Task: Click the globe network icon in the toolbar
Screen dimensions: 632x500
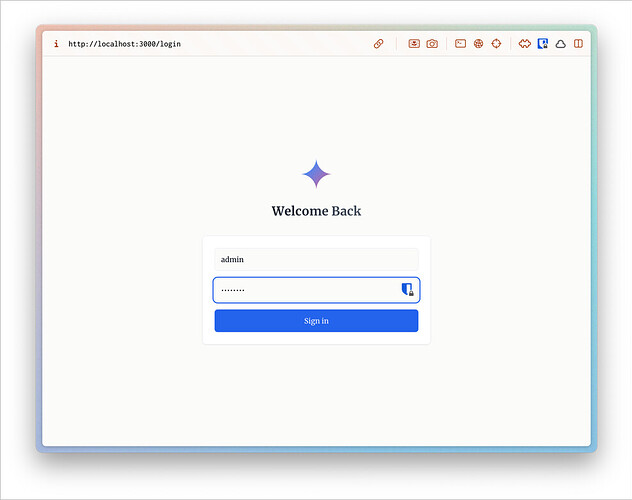Action: pyautogui.click(x=478, y=44)
